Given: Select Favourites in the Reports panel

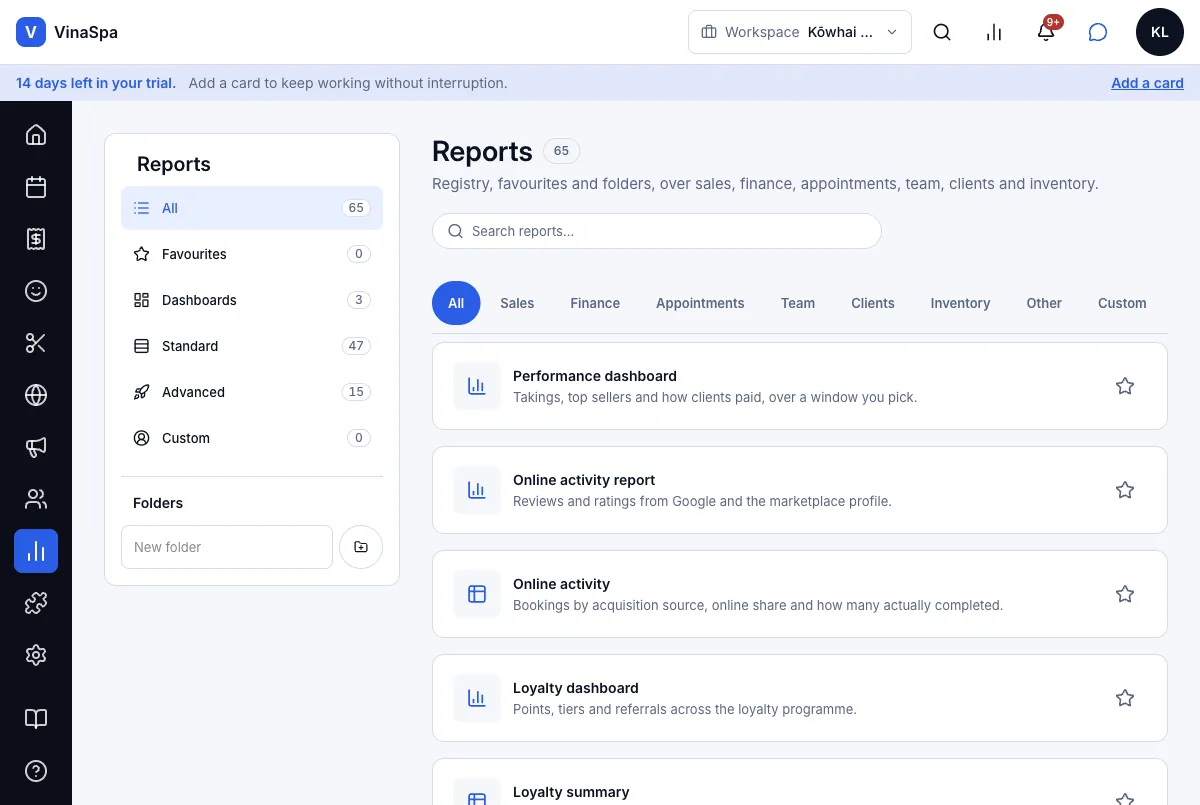Looking at the screenshot, I should pos(252,254).
